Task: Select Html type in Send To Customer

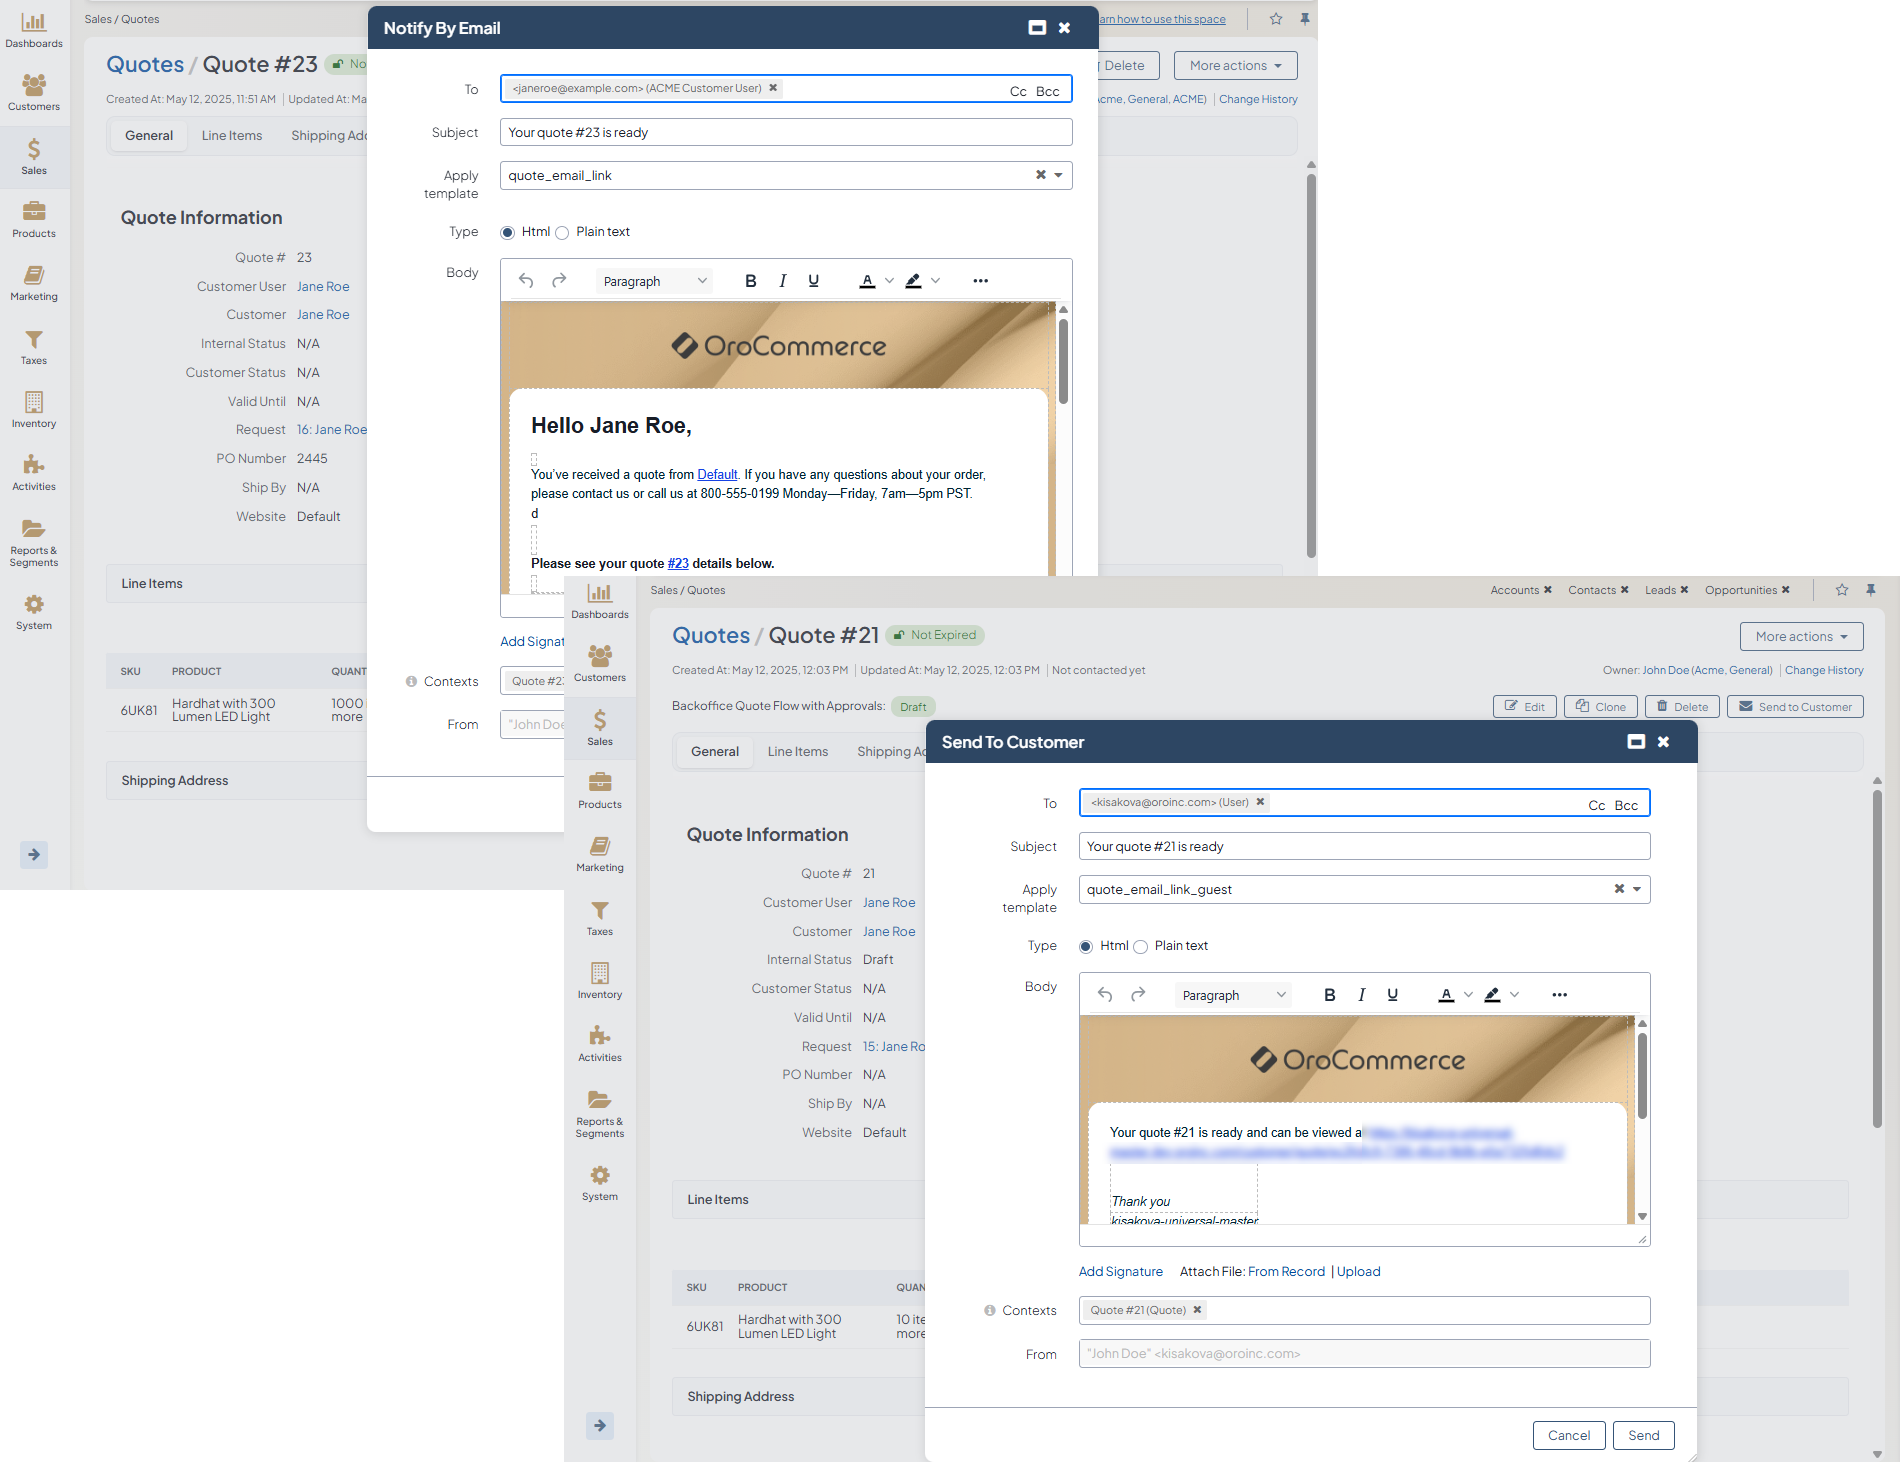Action: click(1086, 946)
